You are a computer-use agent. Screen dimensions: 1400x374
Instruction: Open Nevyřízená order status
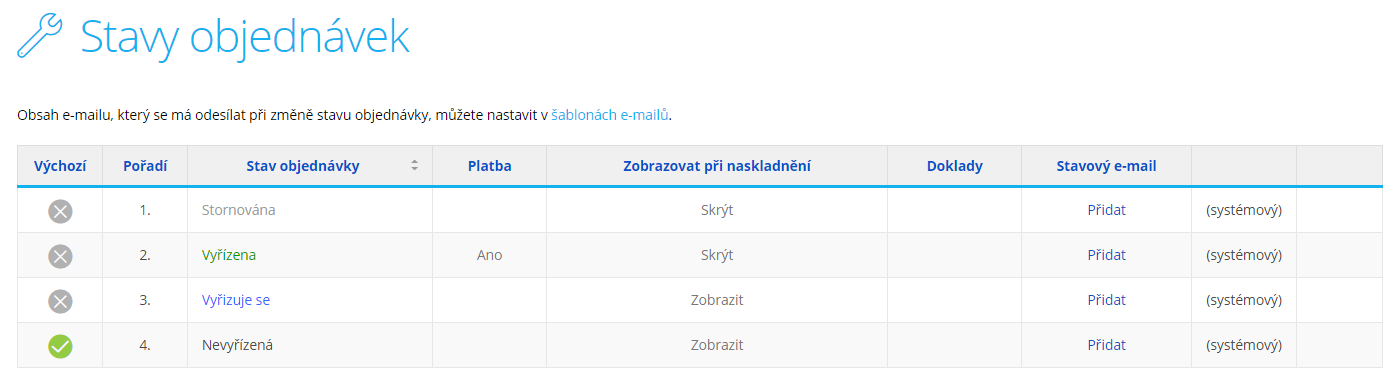(x=237, y=345)
